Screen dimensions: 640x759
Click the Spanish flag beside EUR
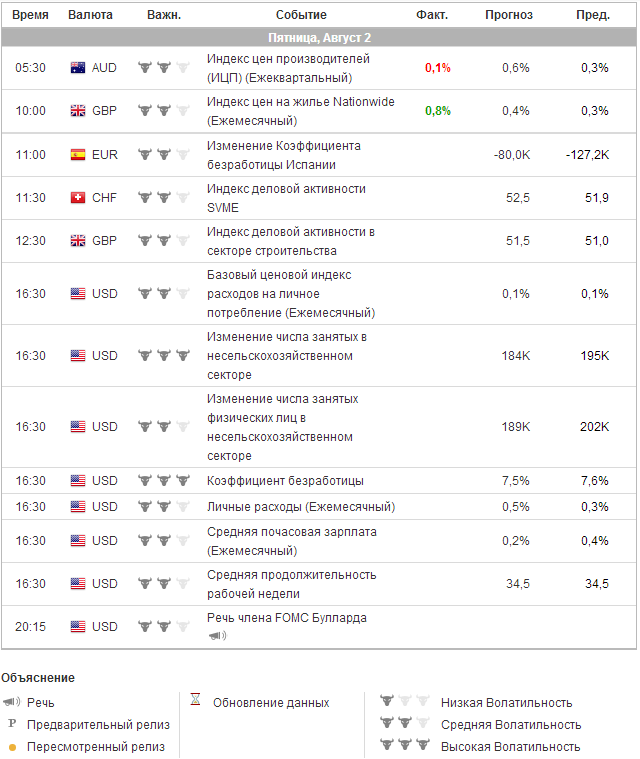(78, 155)
